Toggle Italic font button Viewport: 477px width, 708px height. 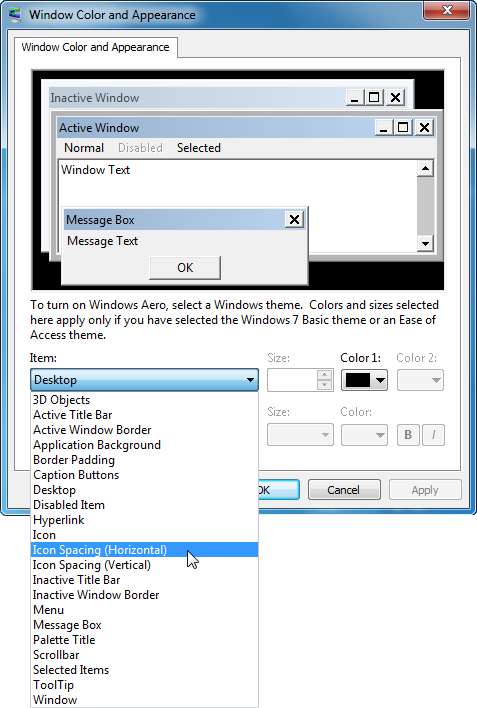pos(433,435)
